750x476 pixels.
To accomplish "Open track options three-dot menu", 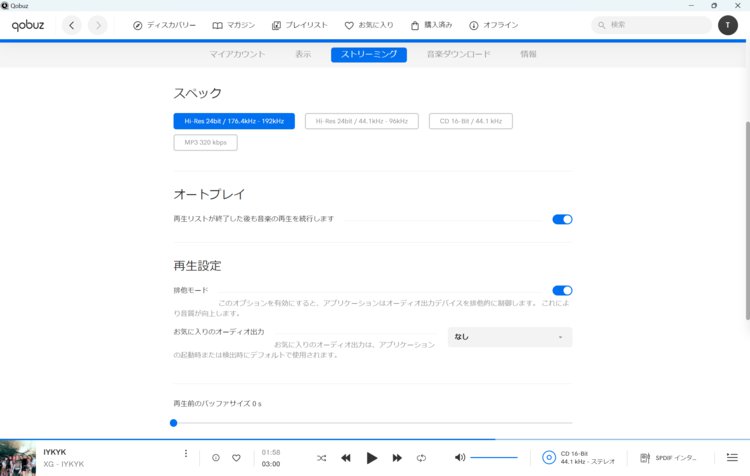I will [x=185, y=454].
